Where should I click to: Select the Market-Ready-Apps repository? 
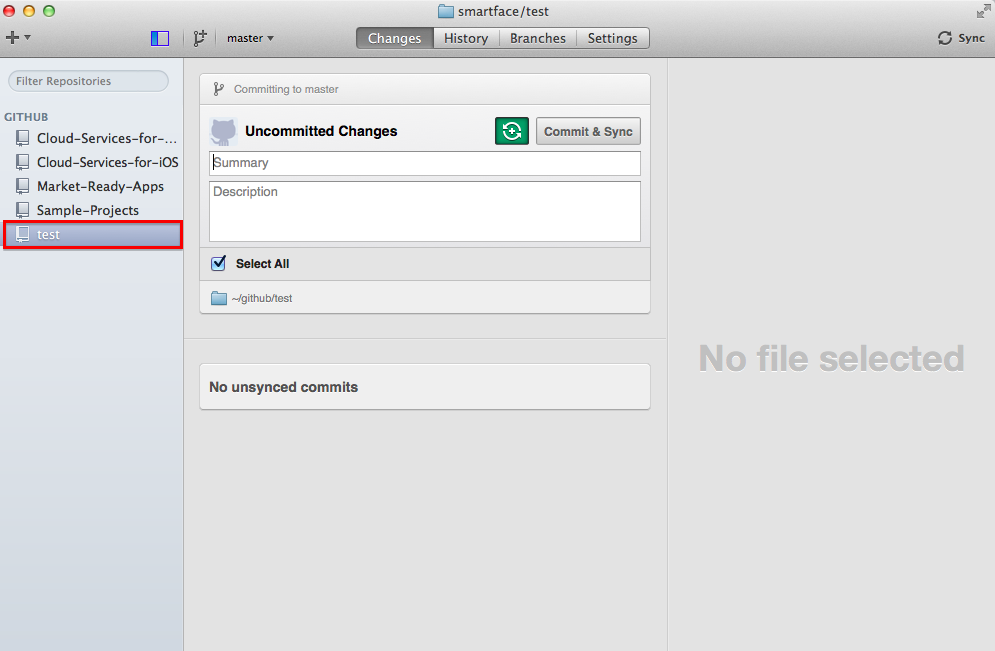pos(93,186)
